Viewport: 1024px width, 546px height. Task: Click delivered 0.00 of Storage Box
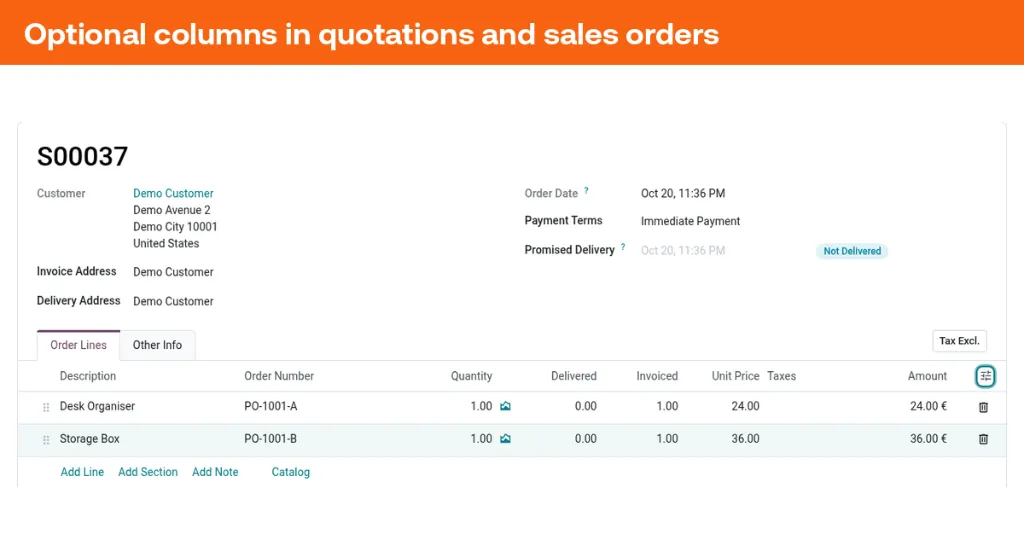coord(586,439)
